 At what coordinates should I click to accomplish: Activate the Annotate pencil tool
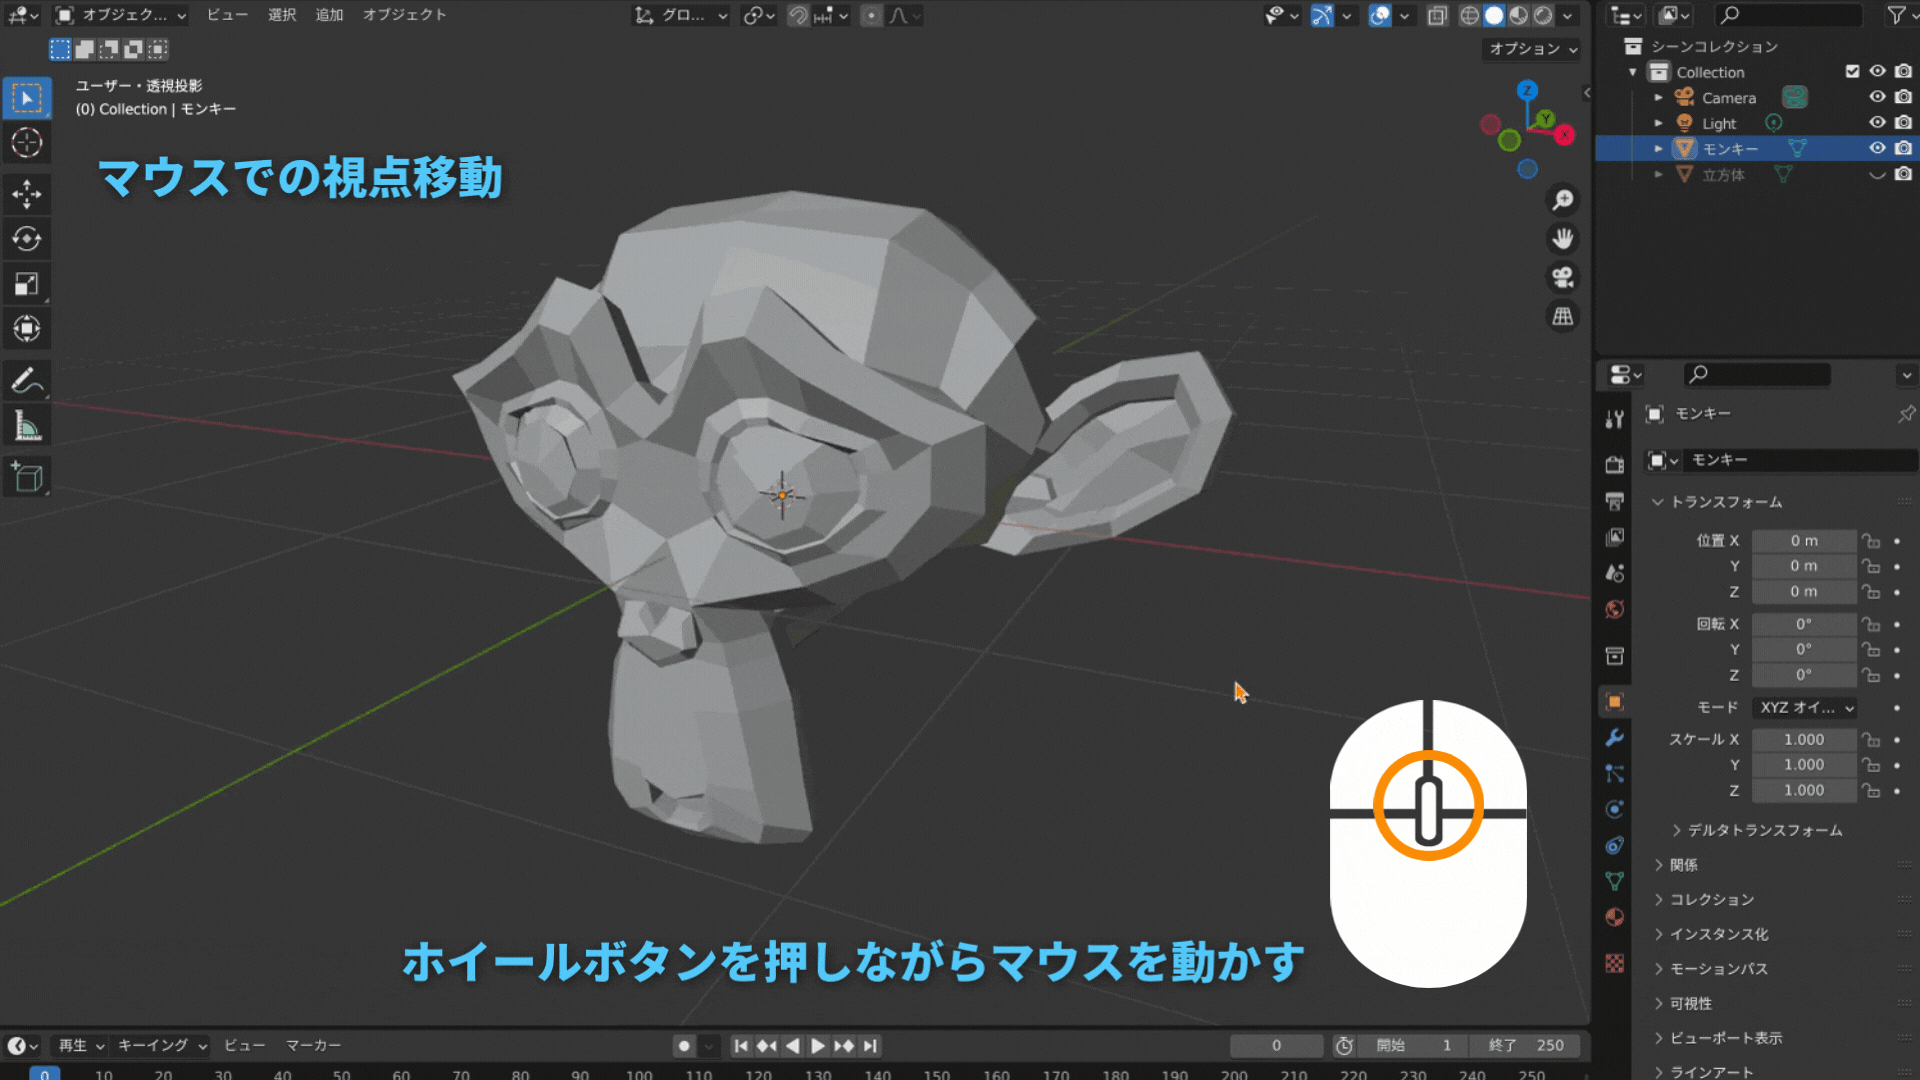tap(27, 381)
